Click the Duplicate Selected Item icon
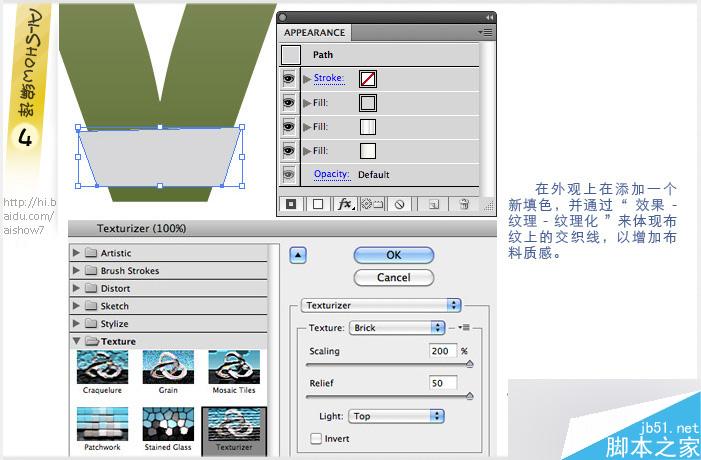 434,204
